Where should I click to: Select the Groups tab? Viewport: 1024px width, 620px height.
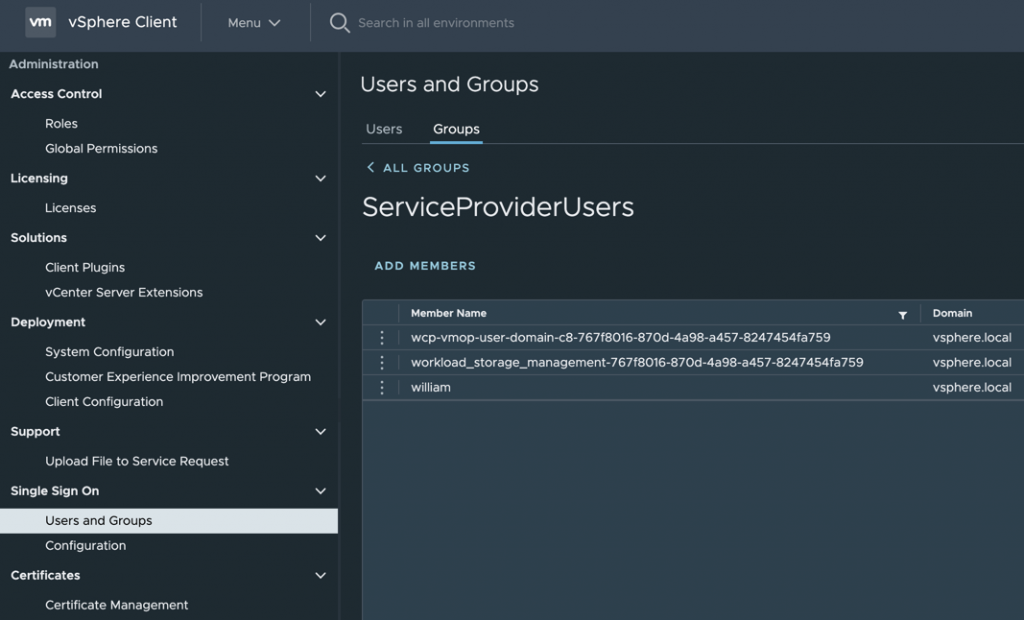click(x=456, y=129)
